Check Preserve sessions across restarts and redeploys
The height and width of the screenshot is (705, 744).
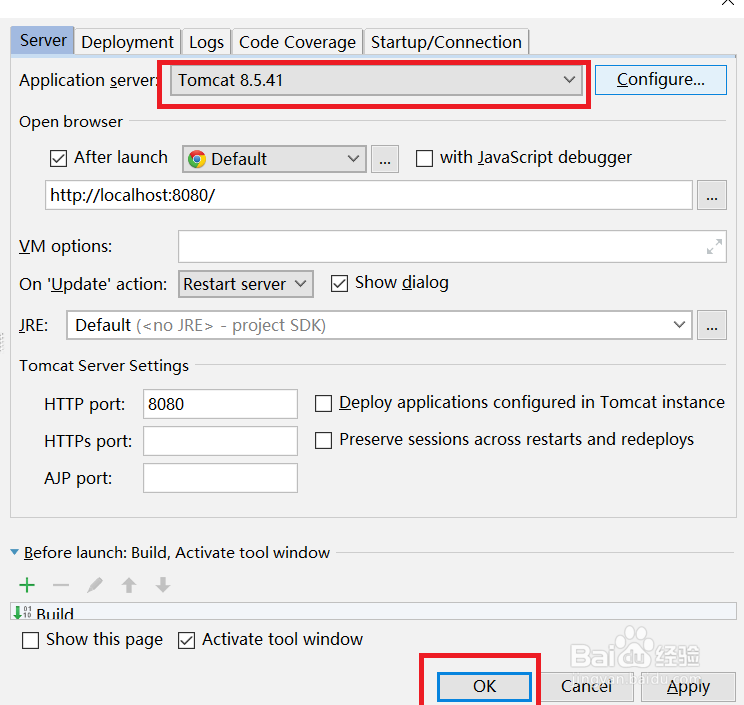[x=323, y=440]
